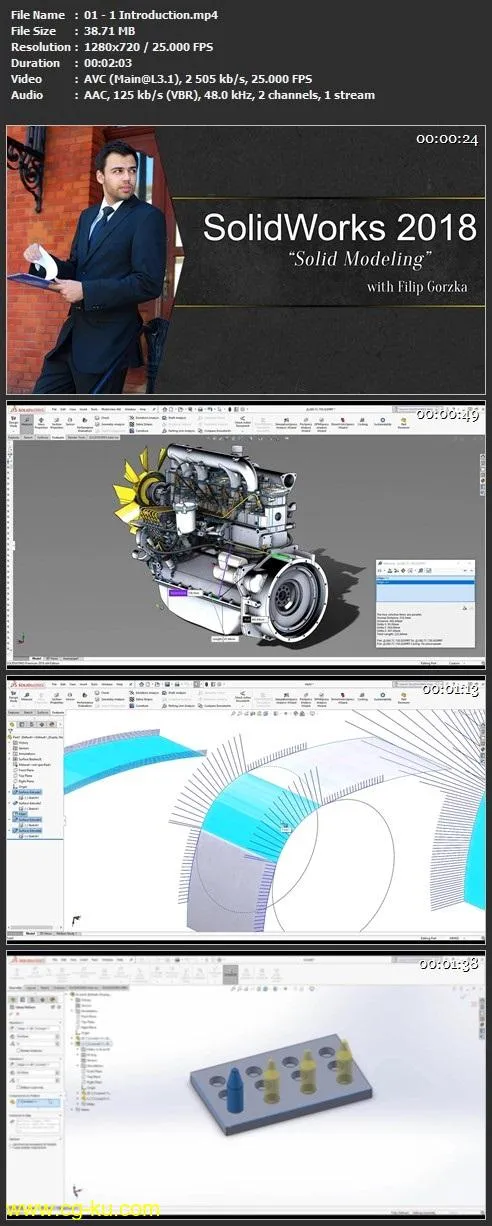Click Design Study icon in the engine window
This screenshot has width=492, height=1226.
click(x=12, y=422)
